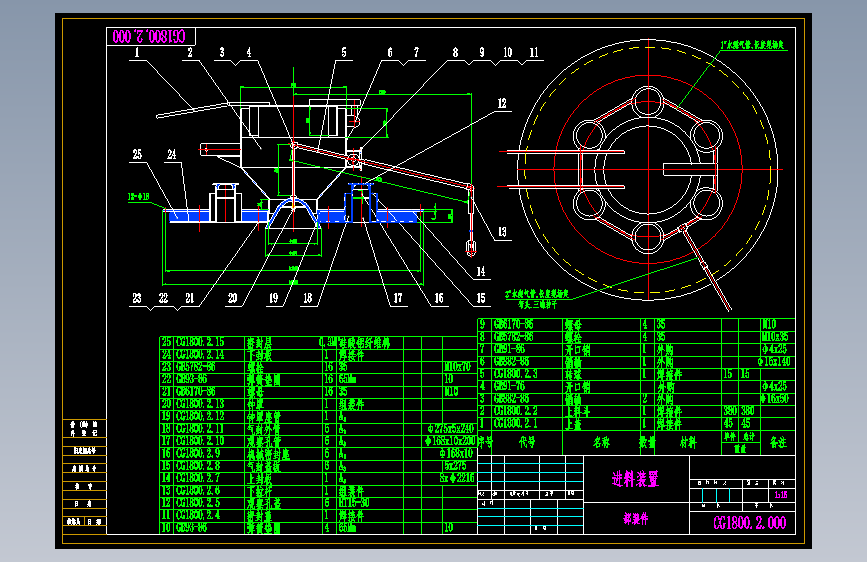Click the weight value 380 in the 总计 column

[748, 412]
